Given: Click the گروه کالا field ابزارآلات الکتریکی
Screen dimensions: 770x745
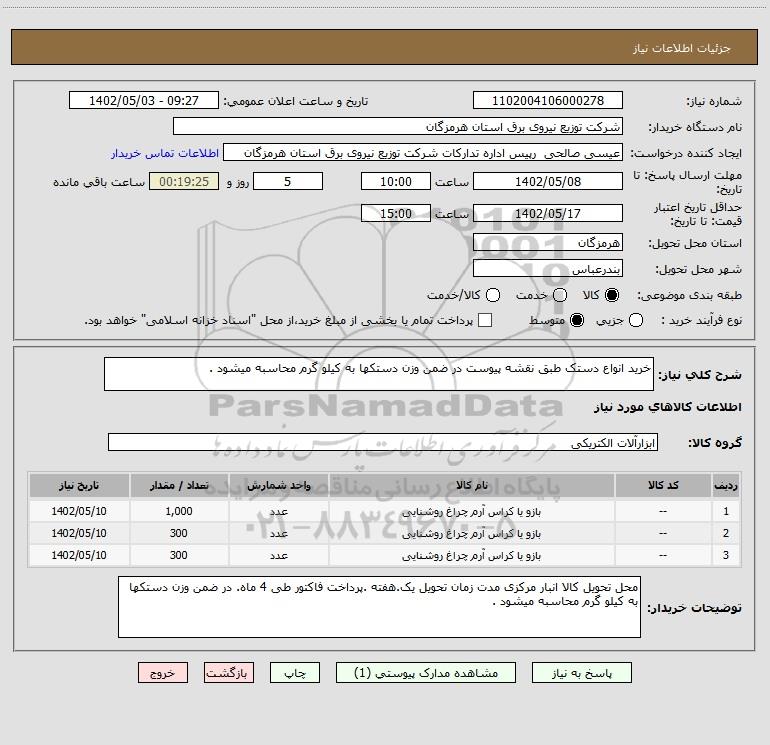Looking at the screenshot, I should [x=383, y=442].
